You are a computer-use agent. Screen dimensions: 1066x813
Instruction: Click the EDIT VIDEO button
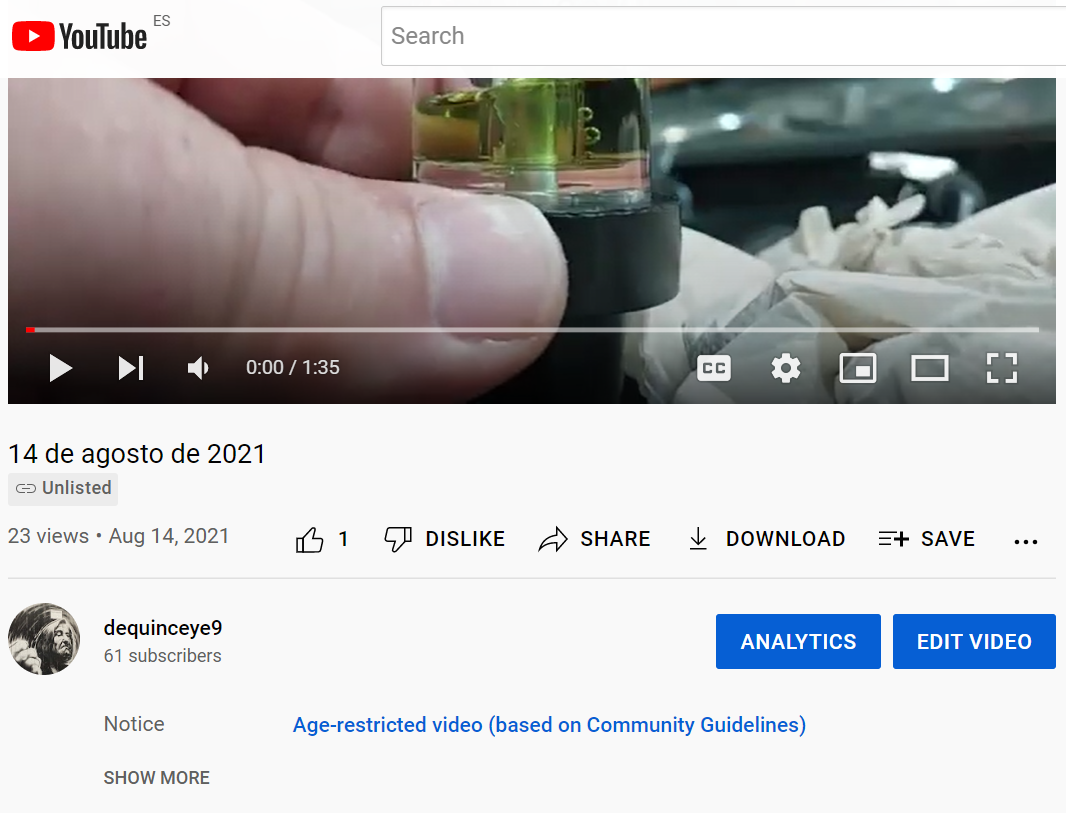974,642
